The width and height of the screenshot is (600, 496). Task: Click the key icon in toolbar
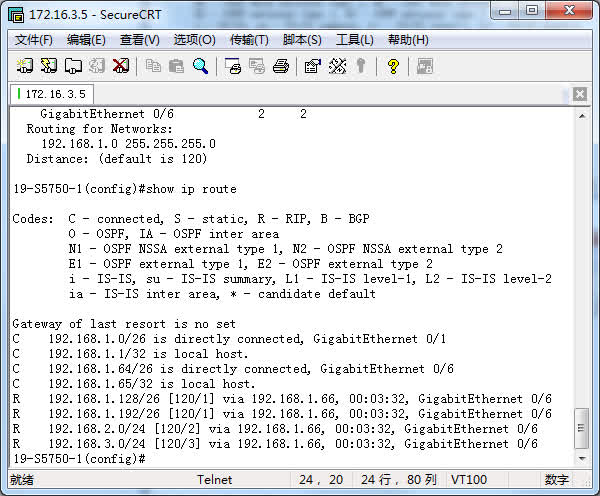coord(360,66)
